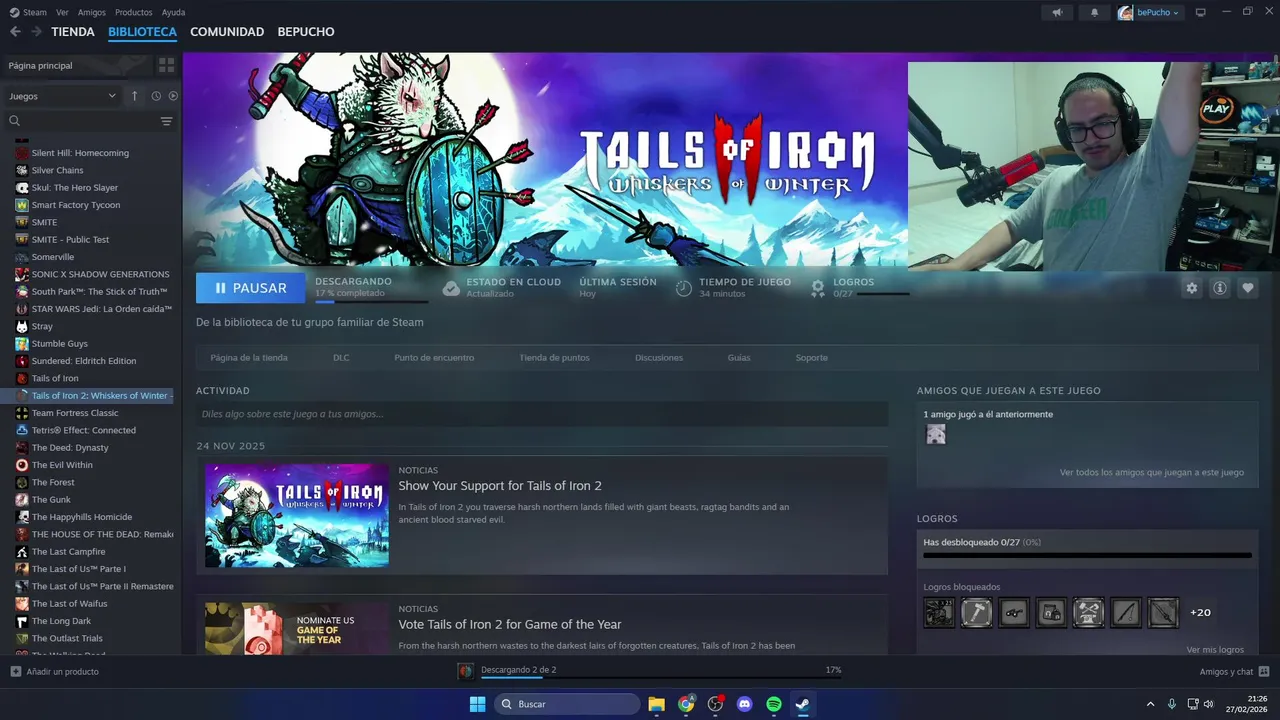Image resolution: width=1280 pixels, height=720 pixels.
Task: Open the Punto de encuentro link
Action: tap(434, 358)
